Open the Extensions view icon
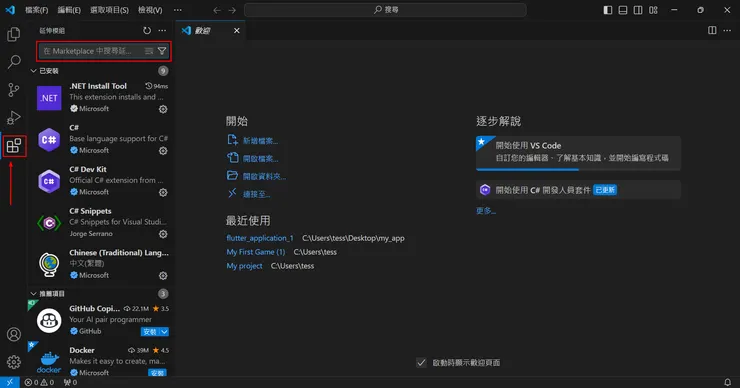This screenshot has height=388, width=740. [x=14, y=146]
